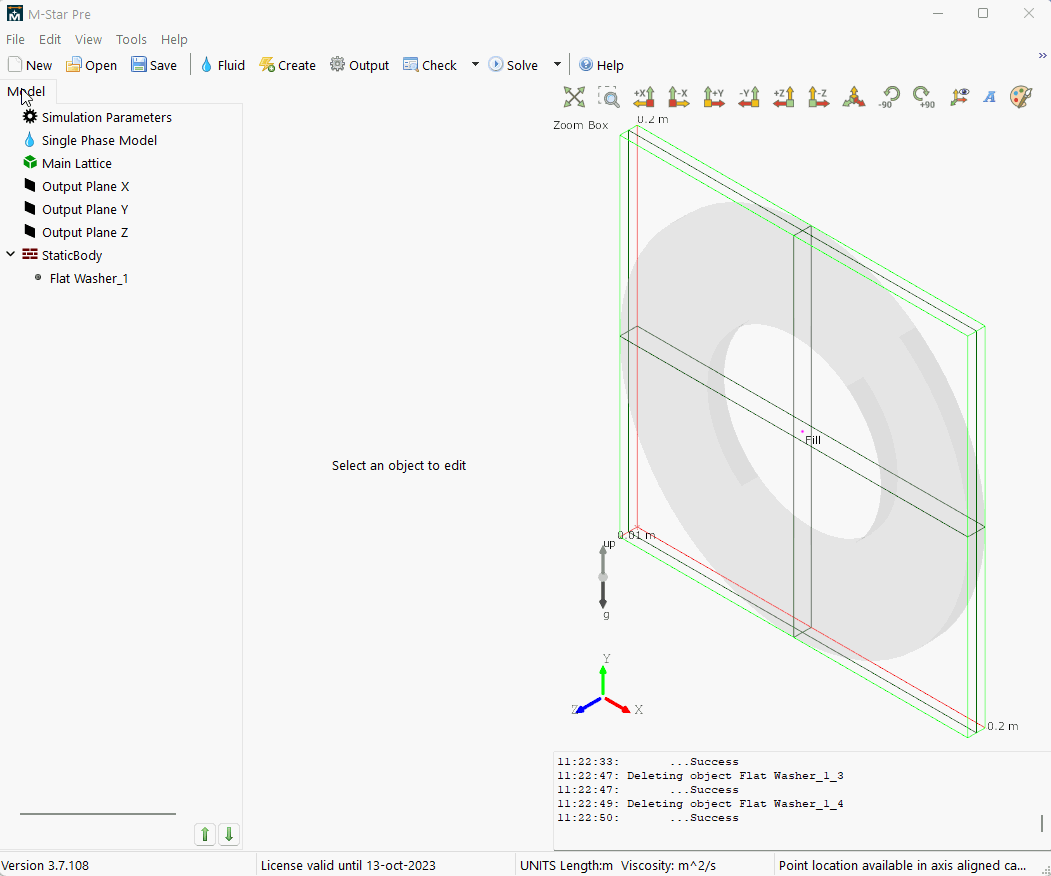Open the Create tool
The height and width of the screenshot is (876, 1051).
click(x=287, y=64)
